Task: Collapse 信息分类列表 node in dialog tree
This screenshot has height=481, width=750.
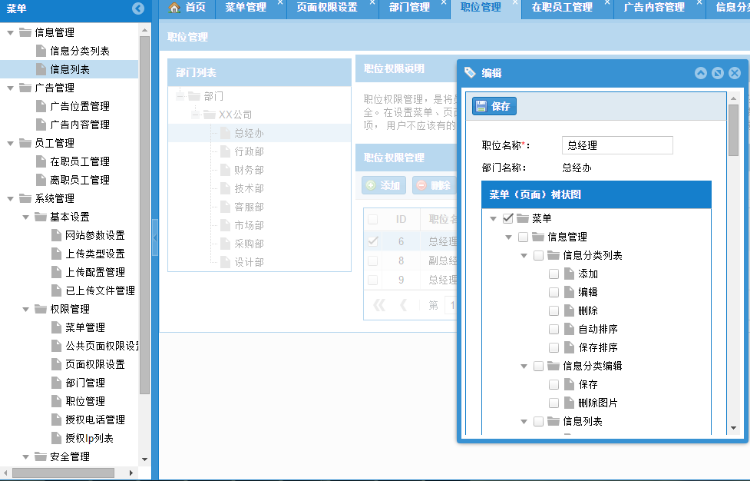Action: pos(524,255)
